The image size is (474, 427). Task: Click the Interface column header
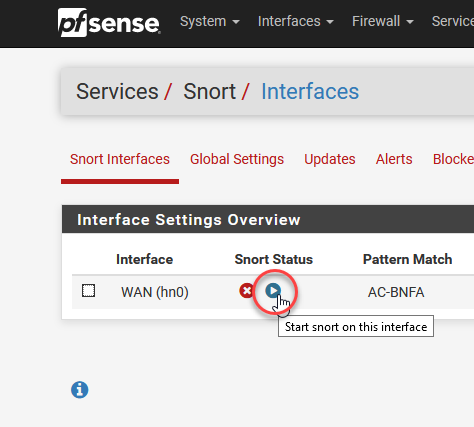pyautogui.click(x=144, y=259)
